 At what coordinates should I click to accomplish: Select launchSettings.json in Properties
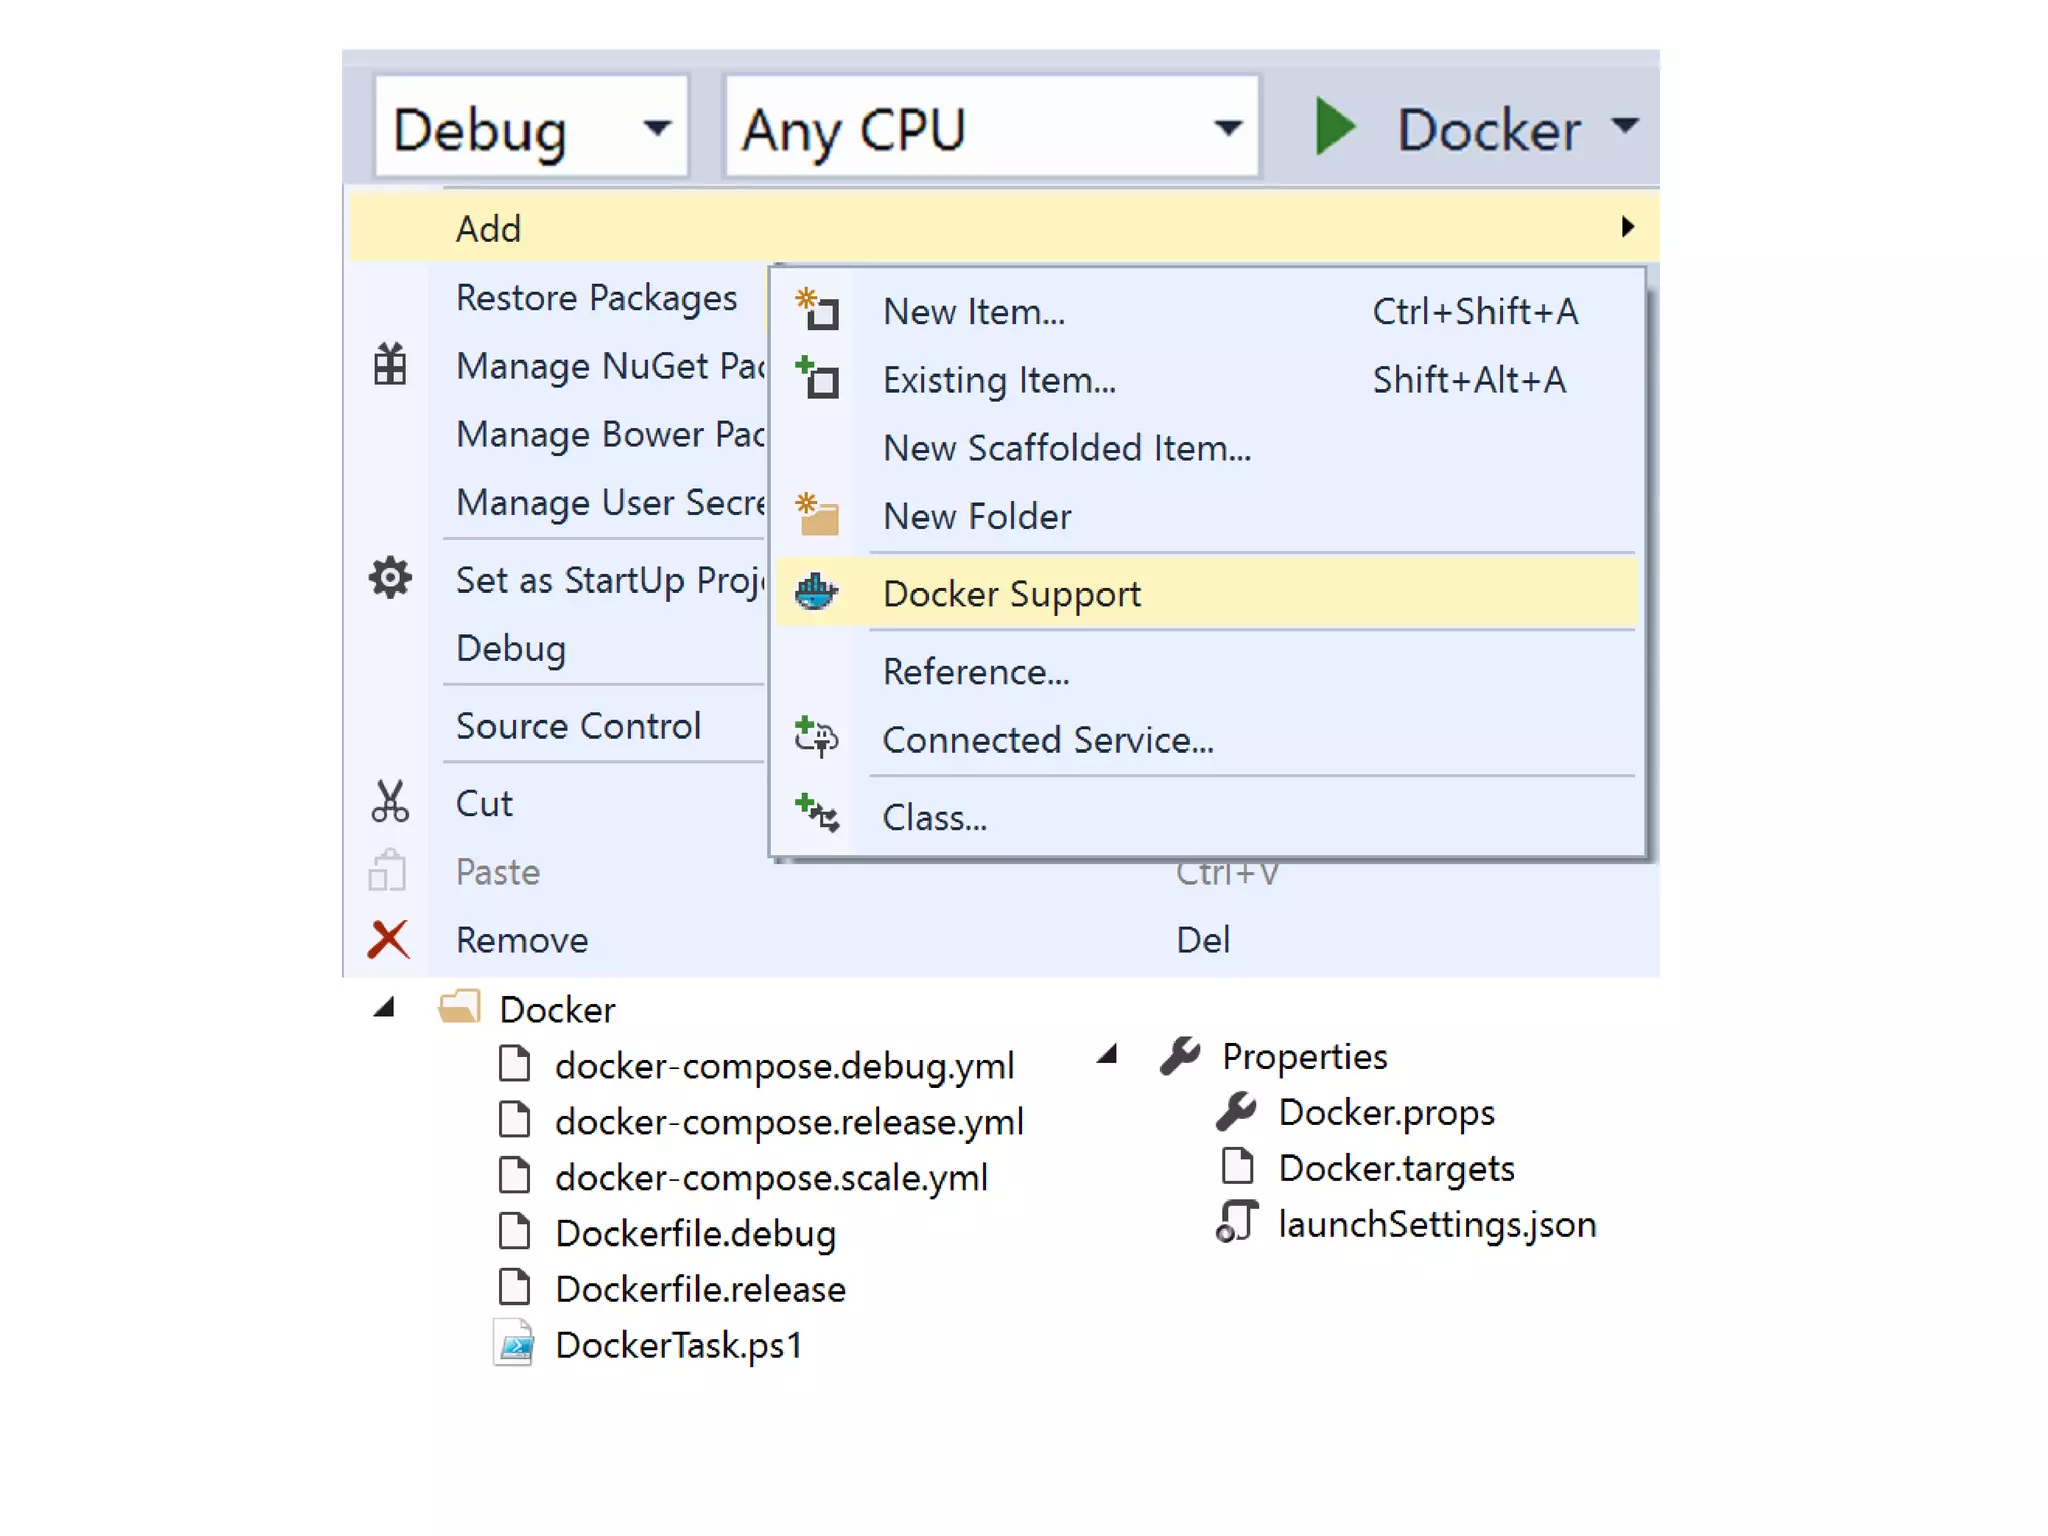point(1436,1224)
